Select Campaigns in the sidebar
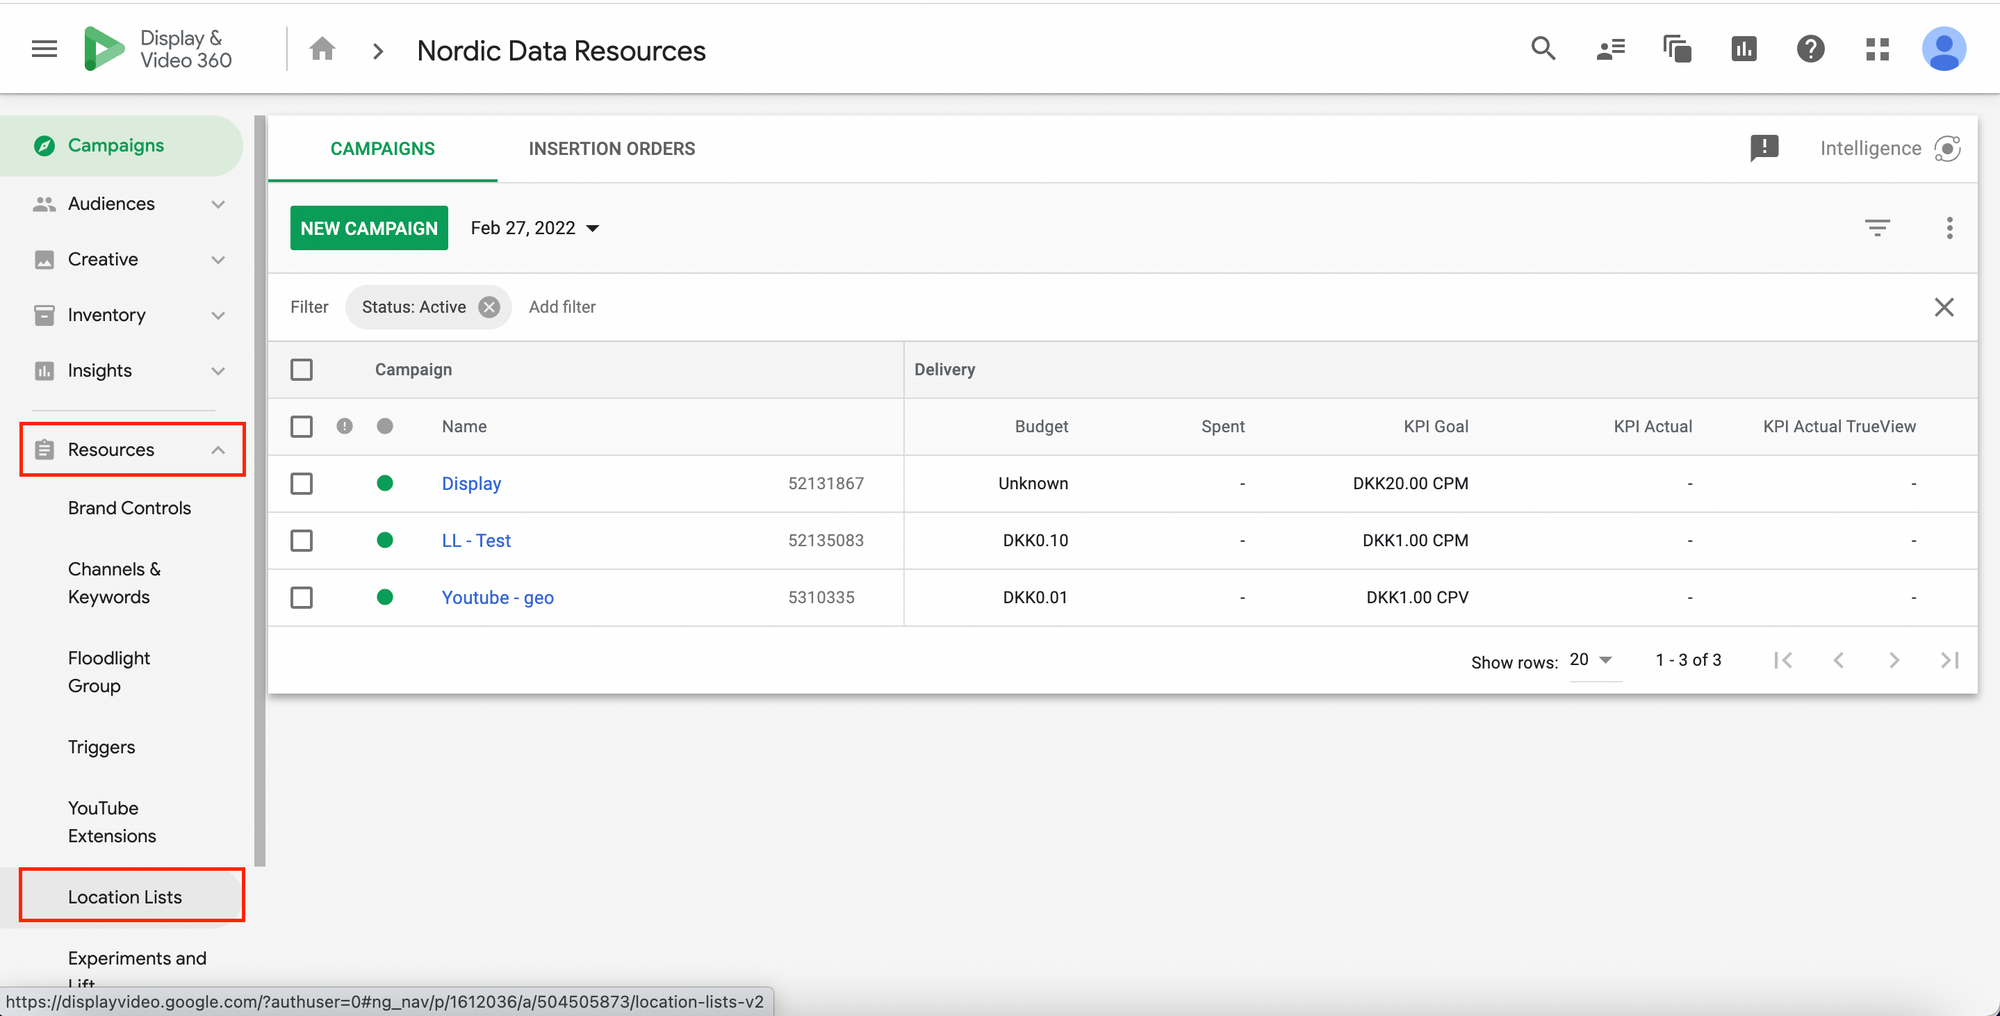This screenshot has height=1016, width=2000. [x=122, y=146]
